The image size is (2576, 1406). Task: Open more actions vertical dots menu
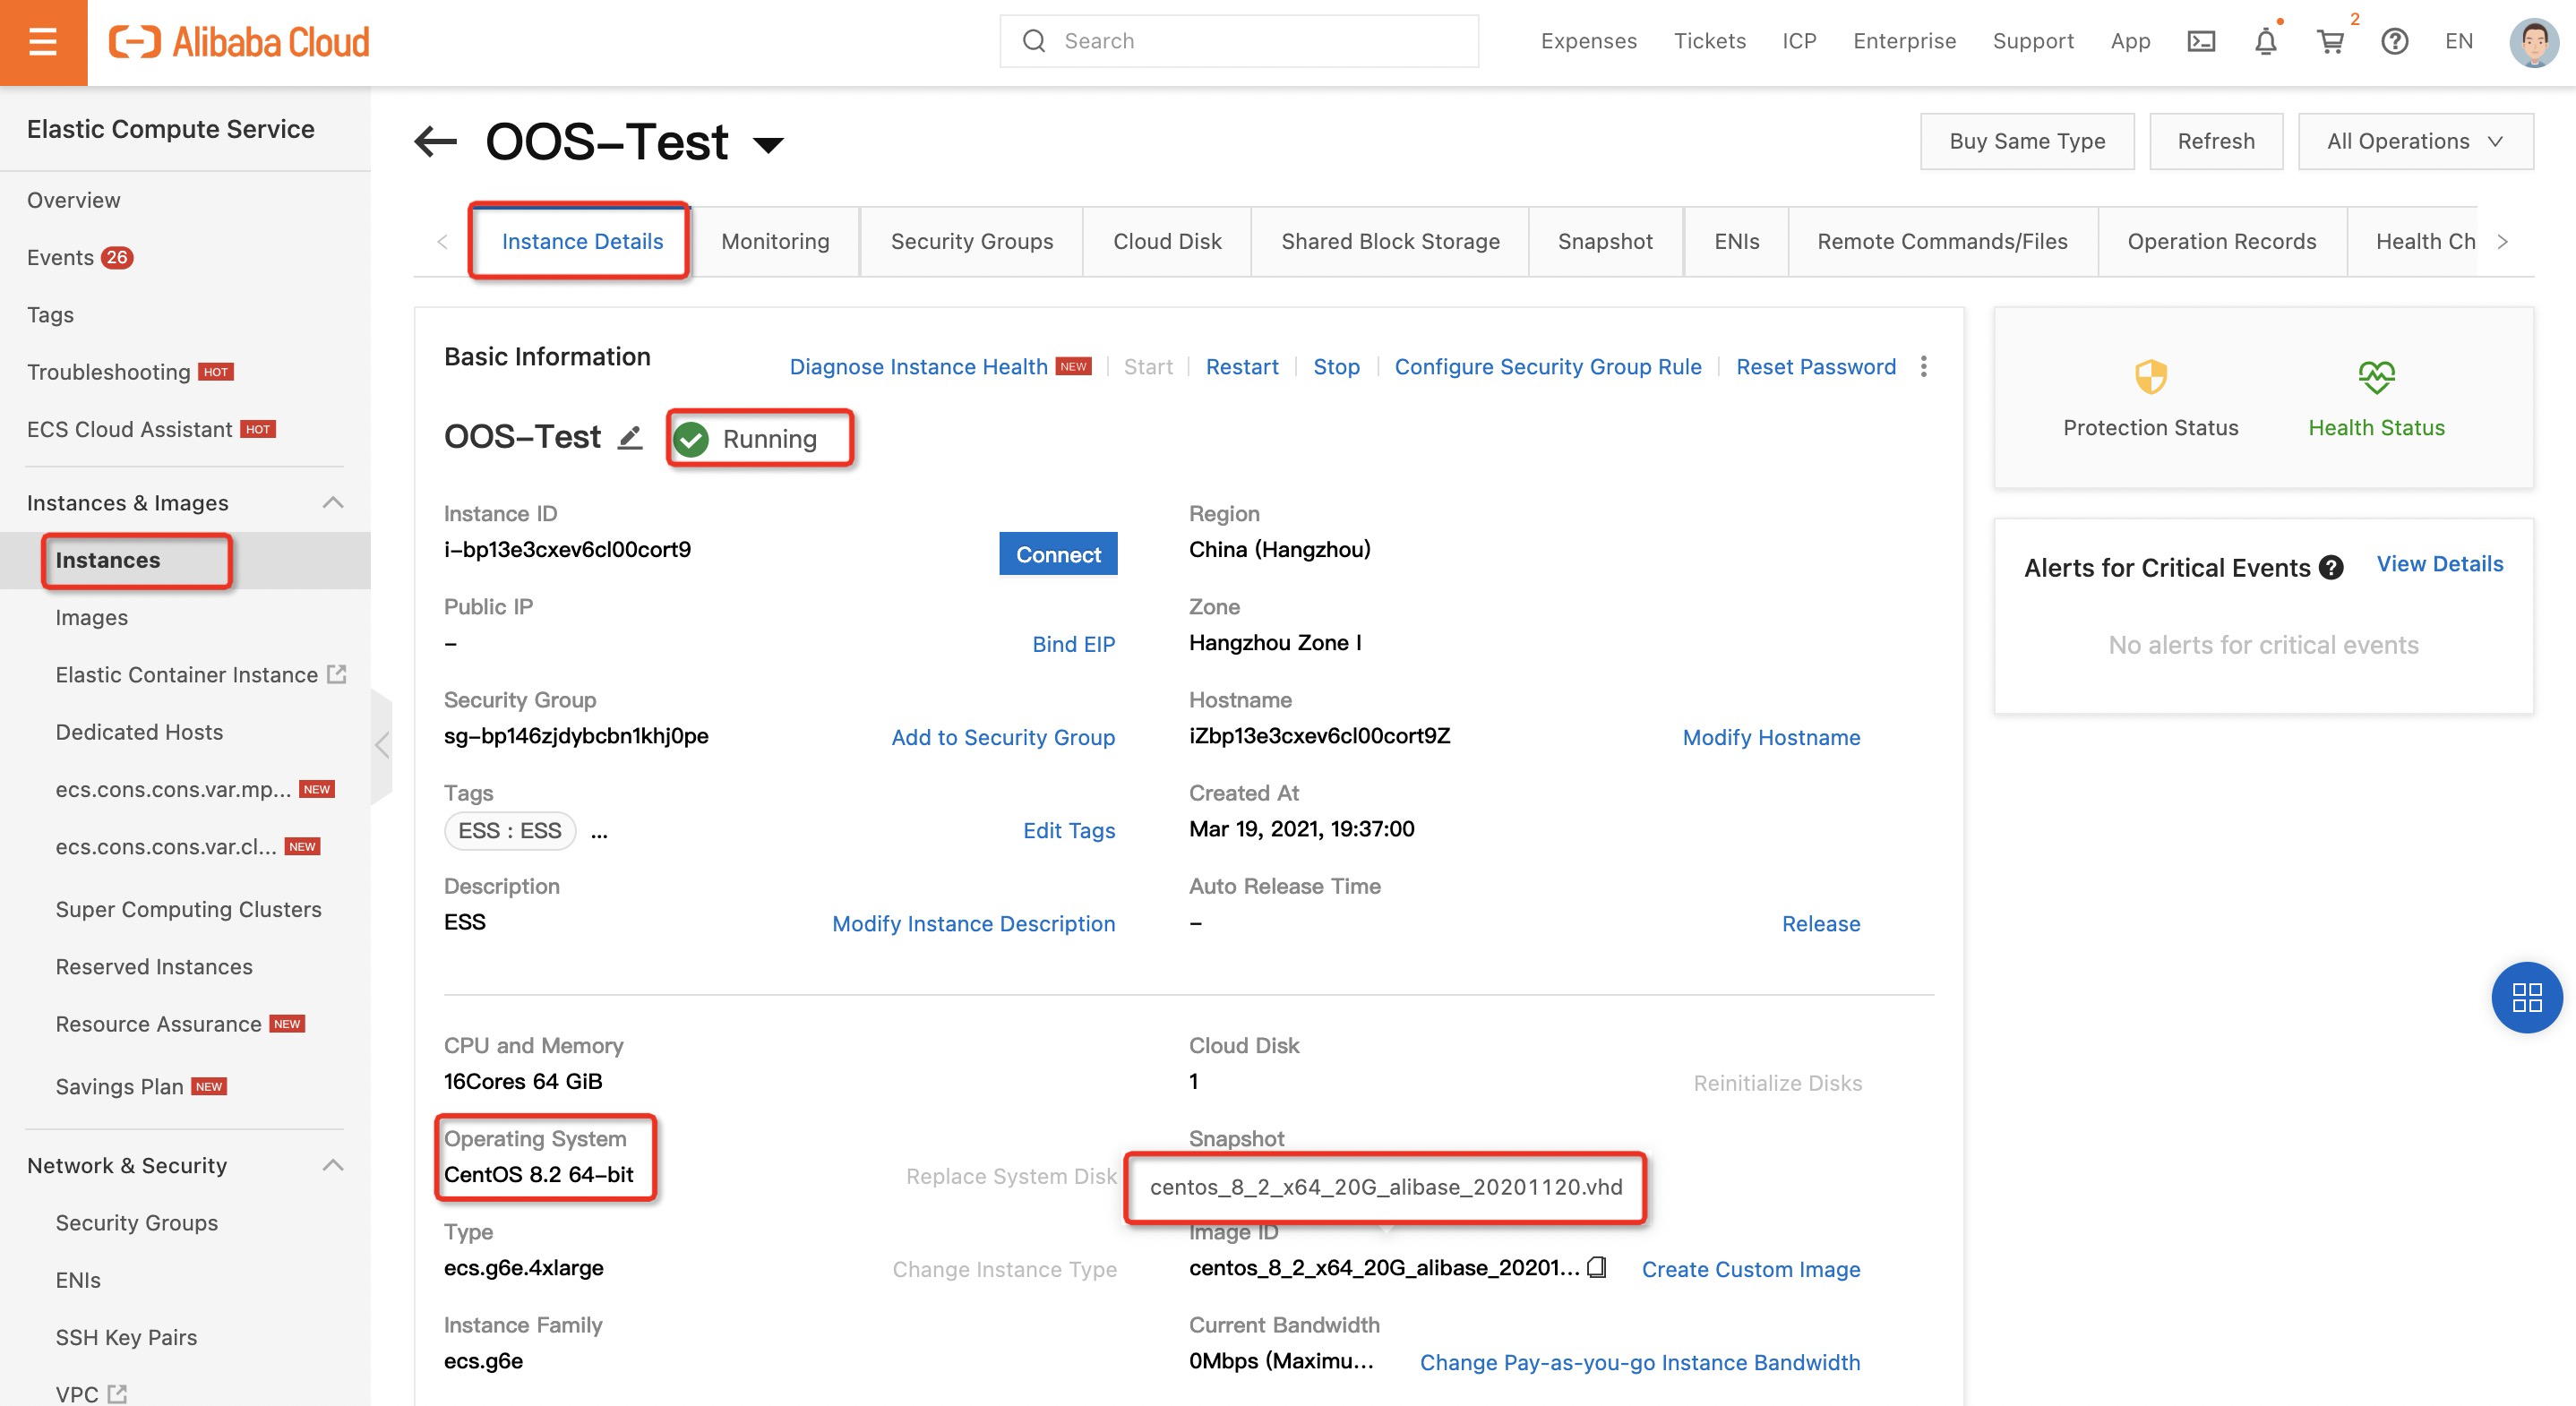click(1923, 366)
